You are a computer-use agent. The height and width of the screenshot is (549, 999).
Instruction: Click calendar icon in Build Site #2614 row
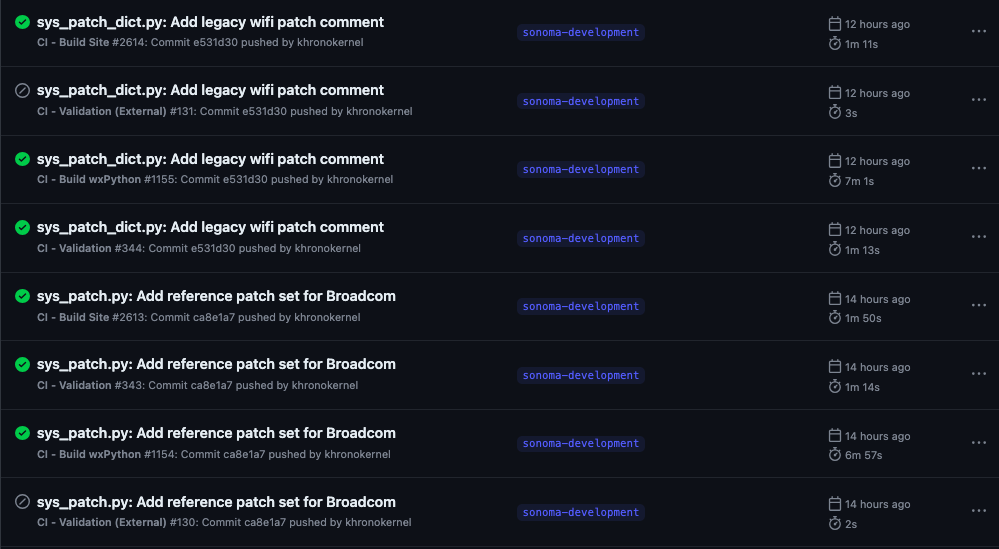pyautogui.click(x=835, y=24)
